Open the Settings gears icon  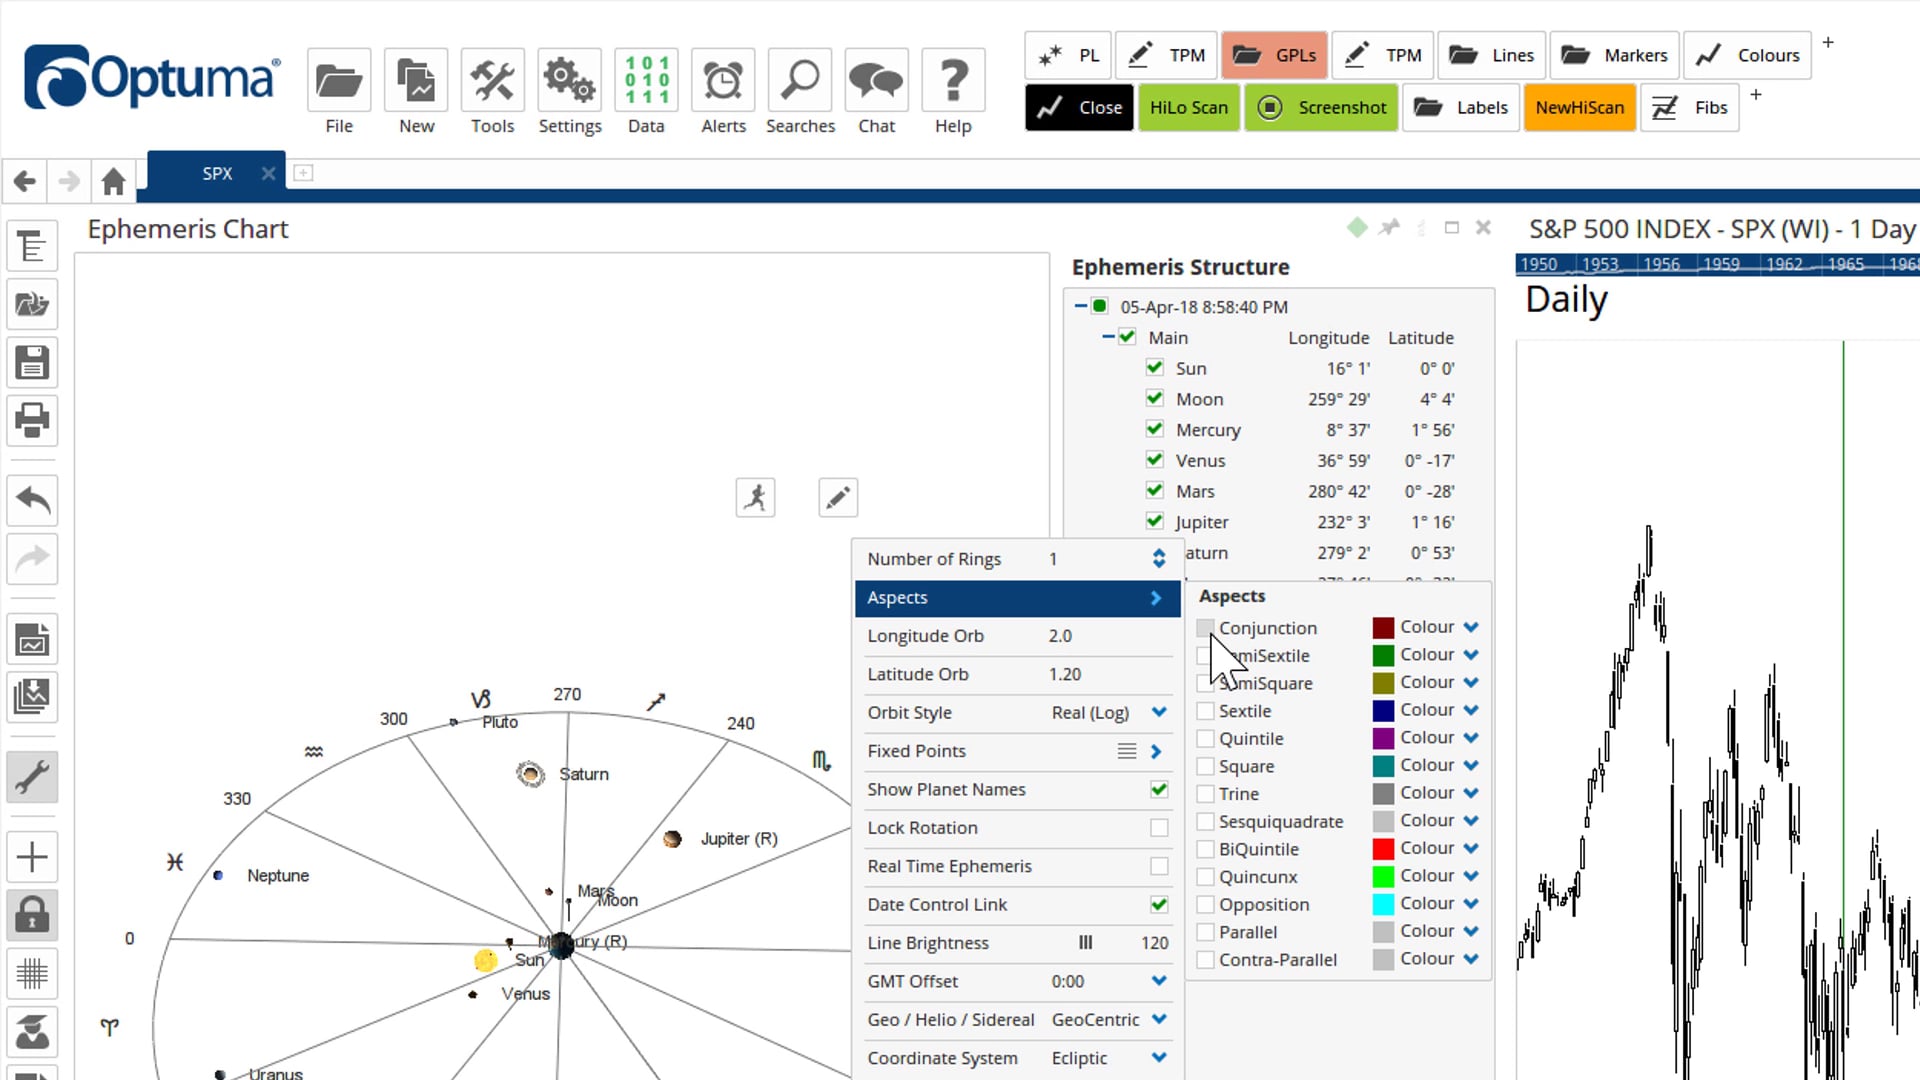point(569,80)
